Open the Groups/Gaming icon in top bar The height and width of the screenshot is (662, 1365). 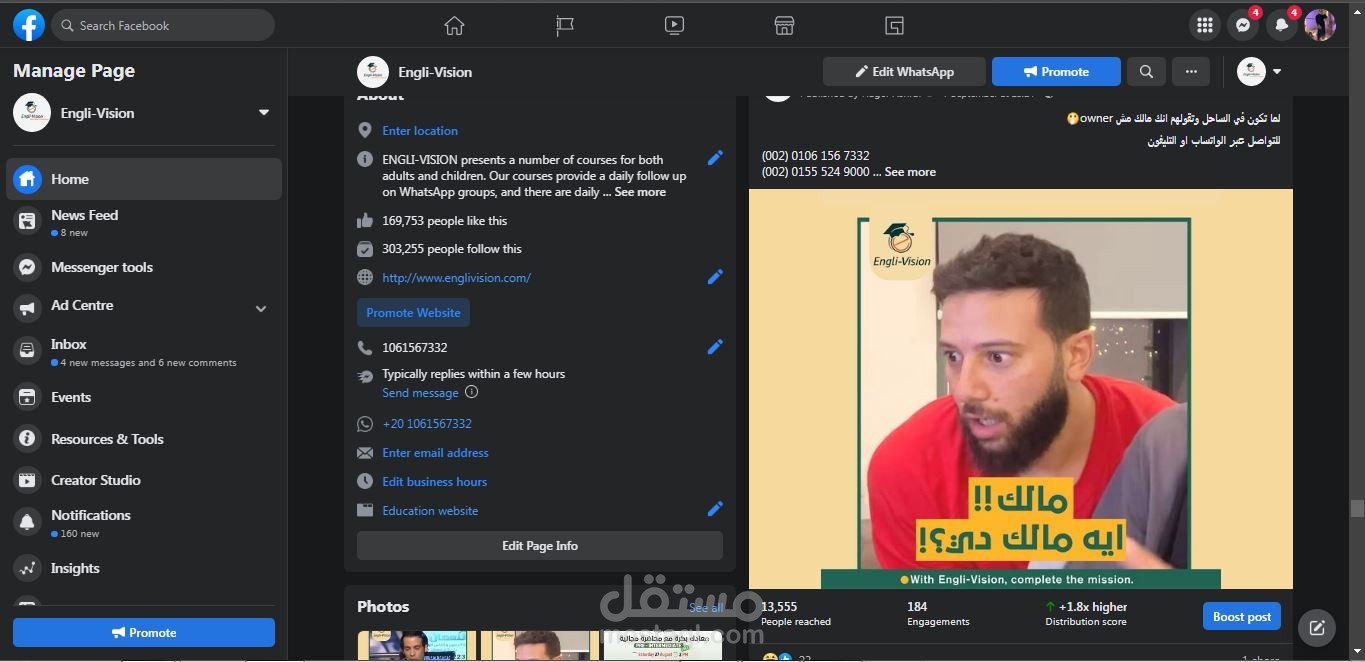pos(894,25)
